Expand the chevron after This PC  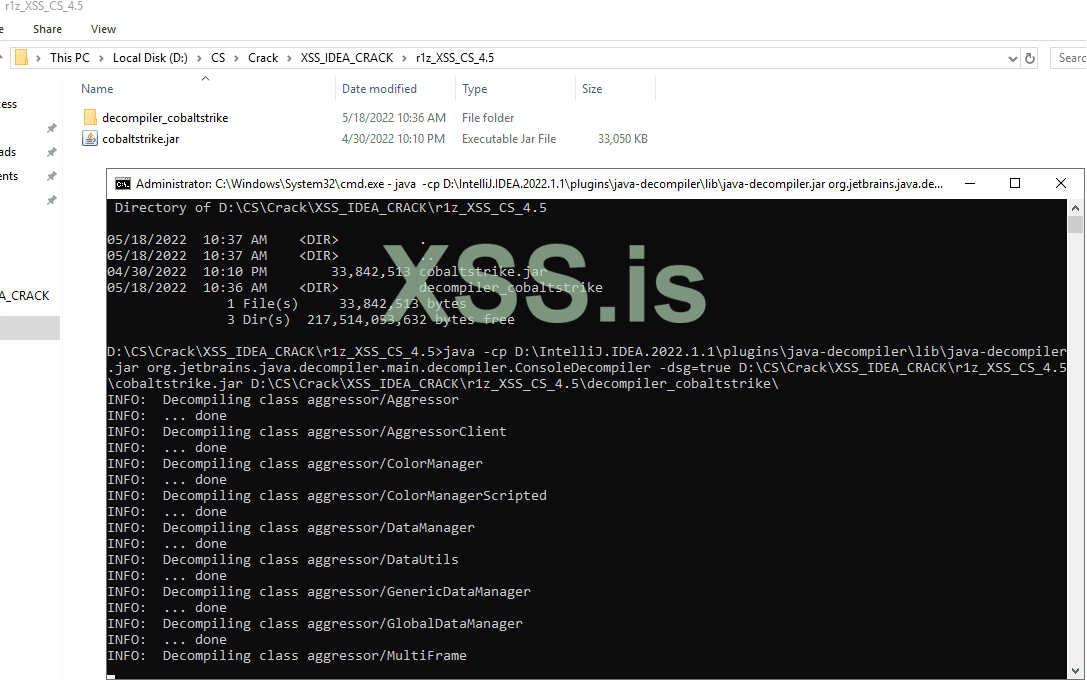point(101,58)
